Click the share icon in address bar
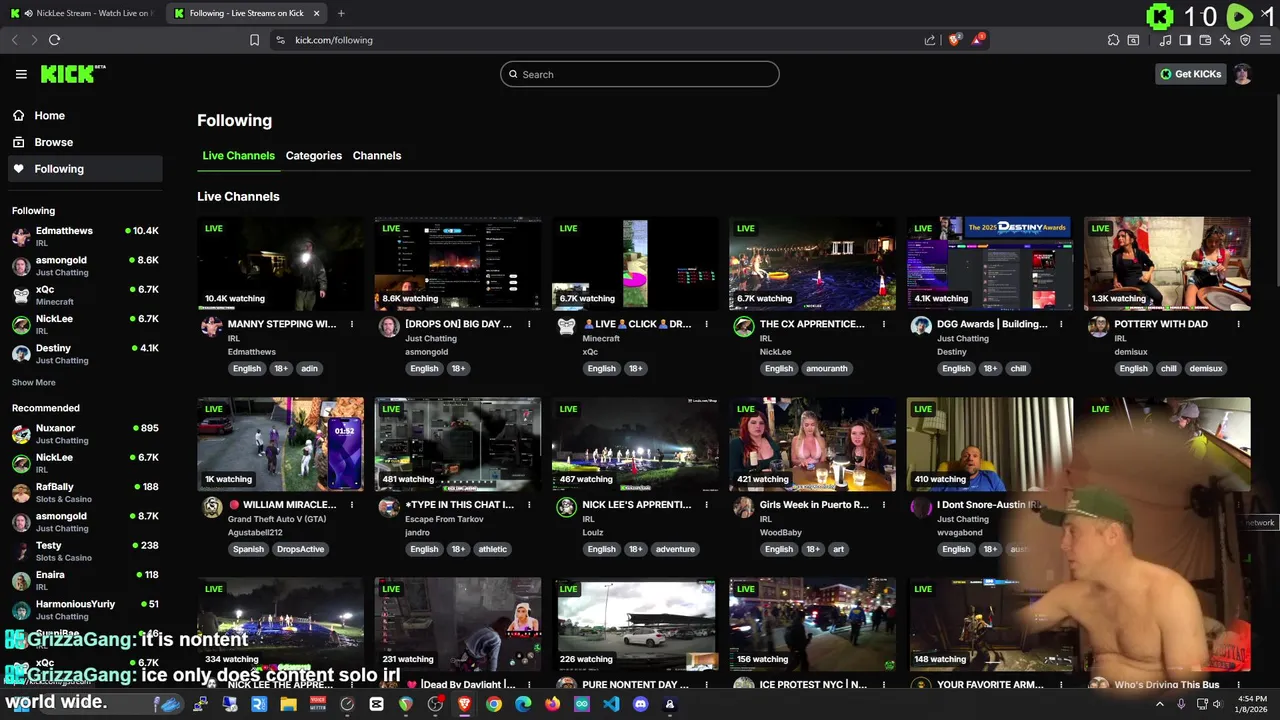Image resolution: width=1280 pixels, height=720 pixels. (x=930, y=40)
